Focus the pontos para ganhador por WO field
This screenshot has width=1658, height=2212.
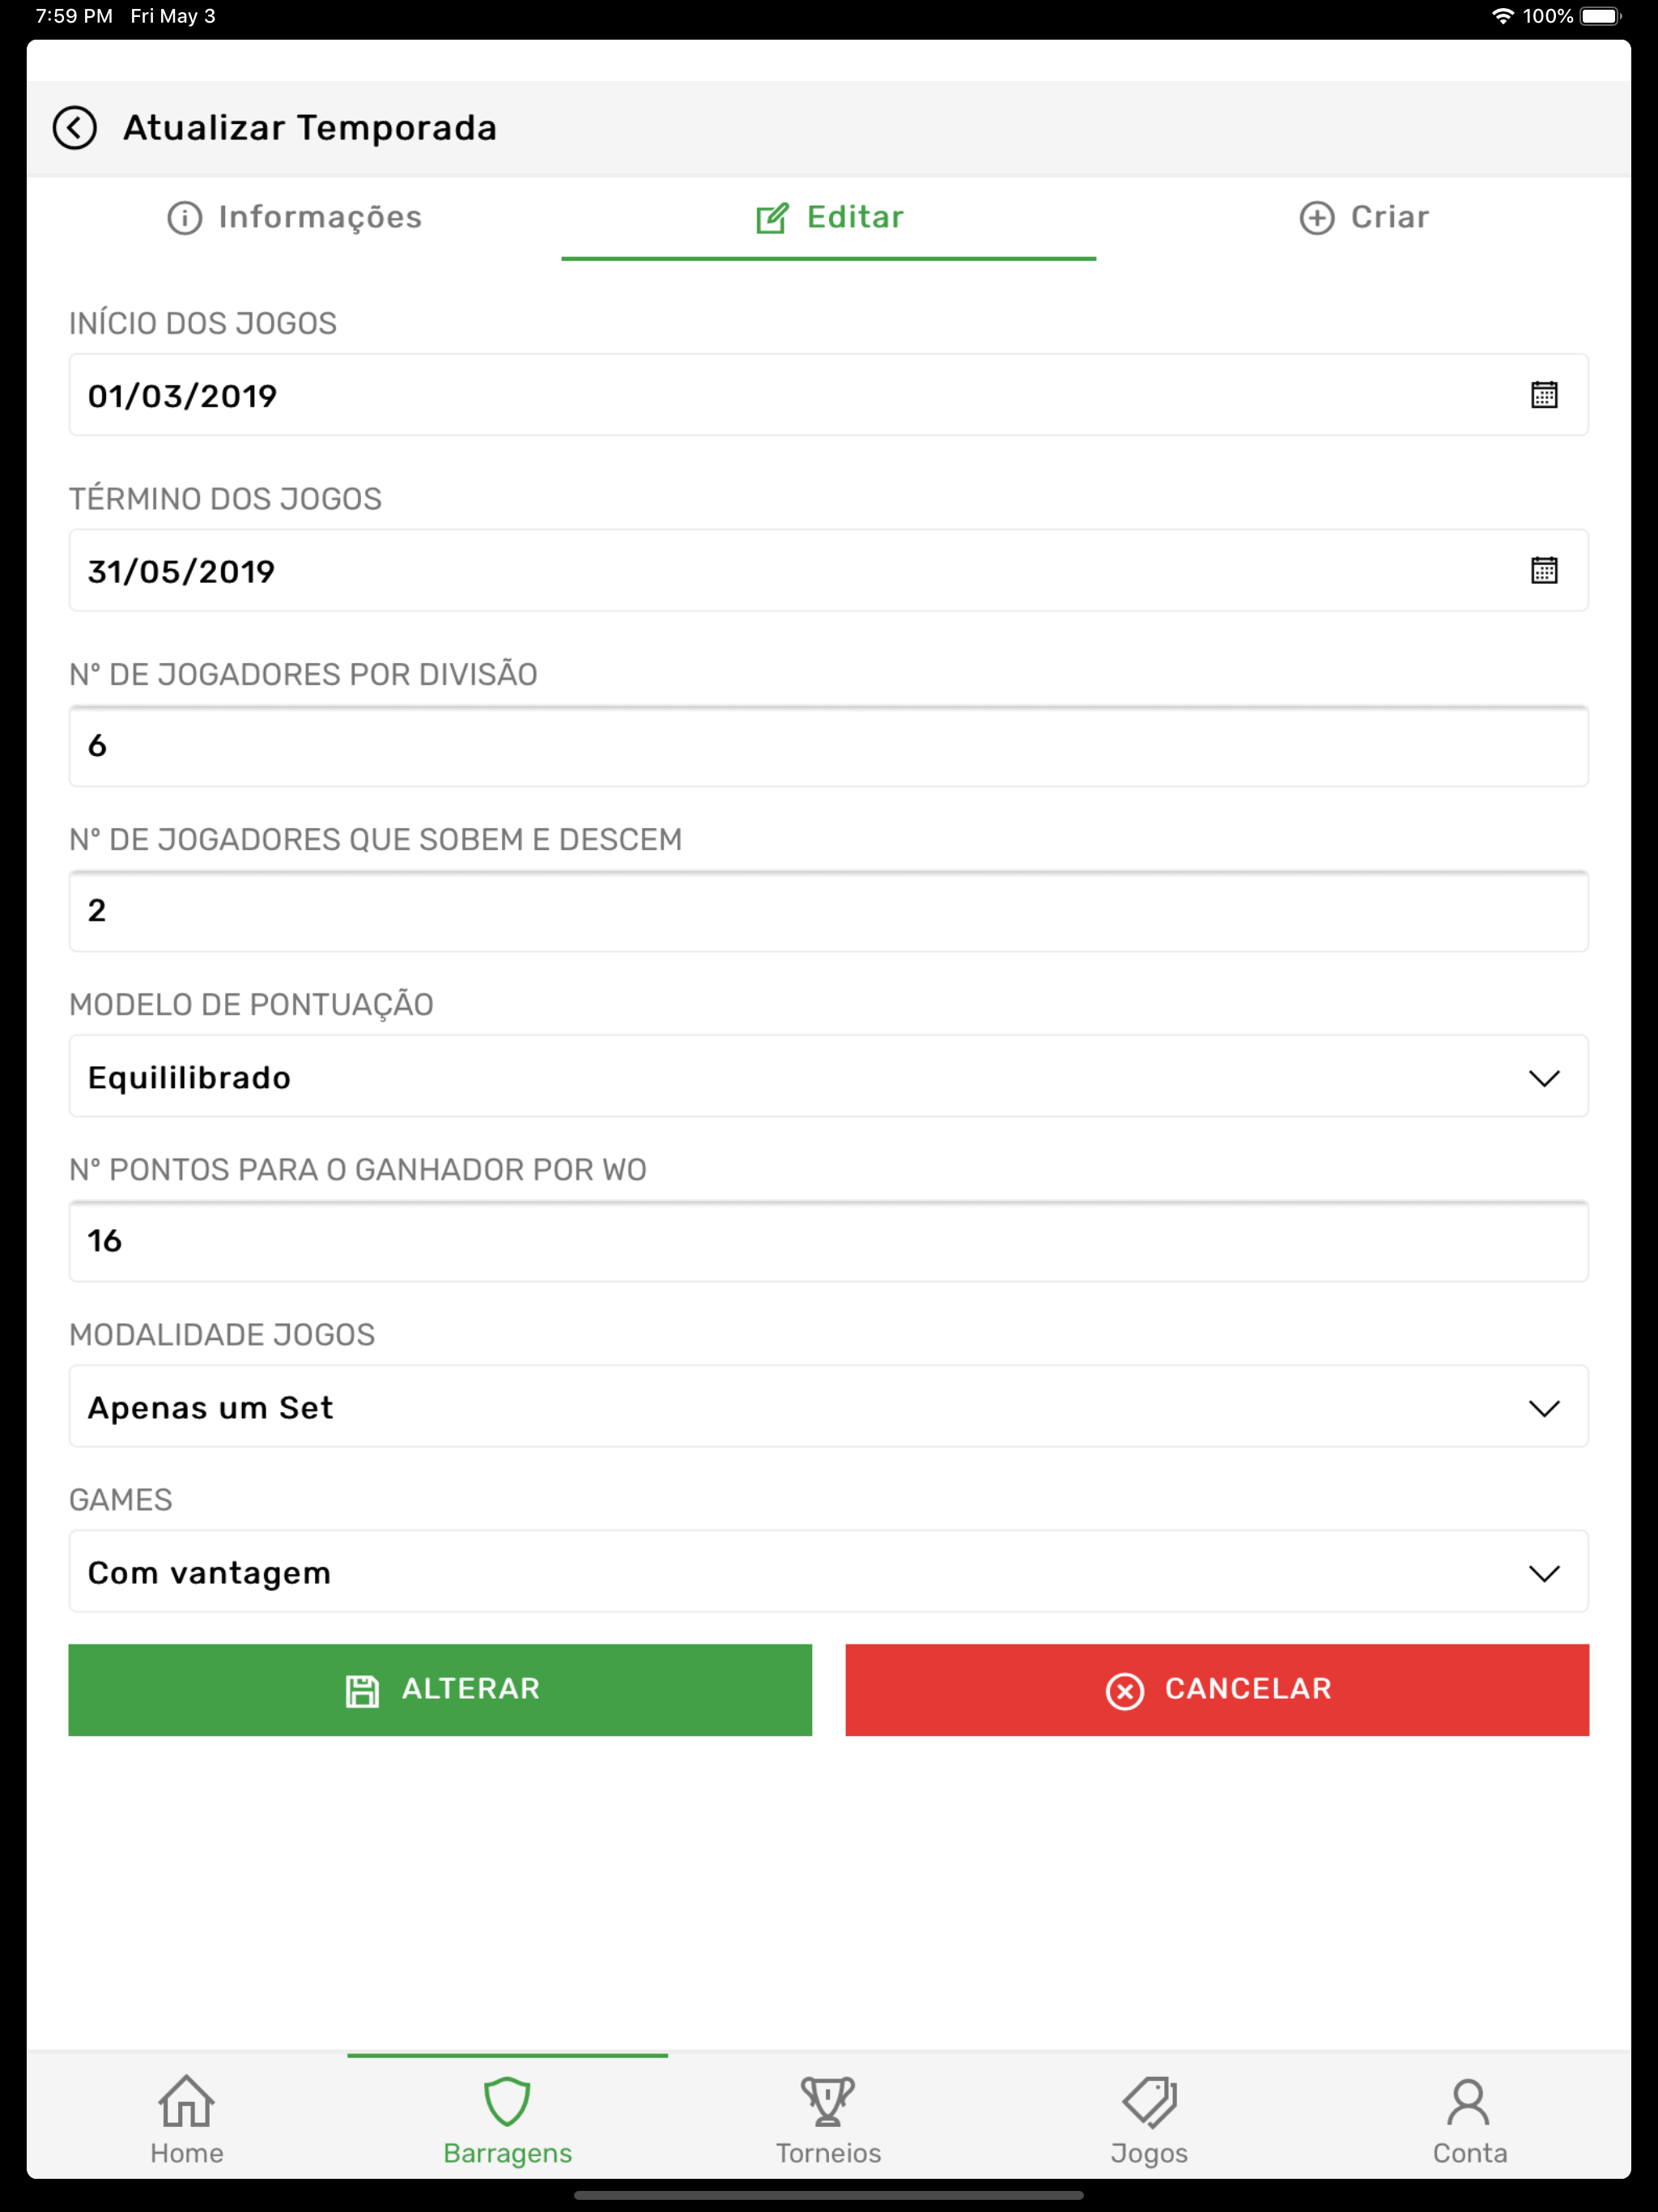point(828,1241)
